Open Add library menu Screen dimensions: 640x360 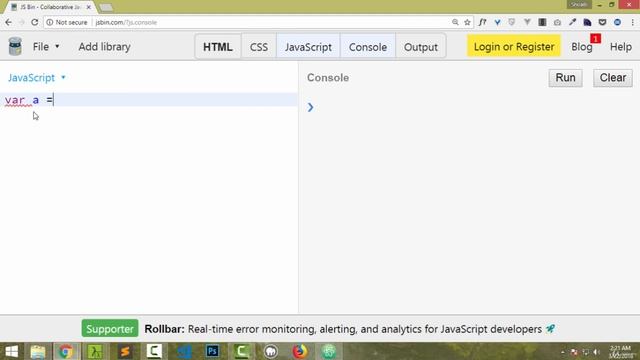point(104,47)
